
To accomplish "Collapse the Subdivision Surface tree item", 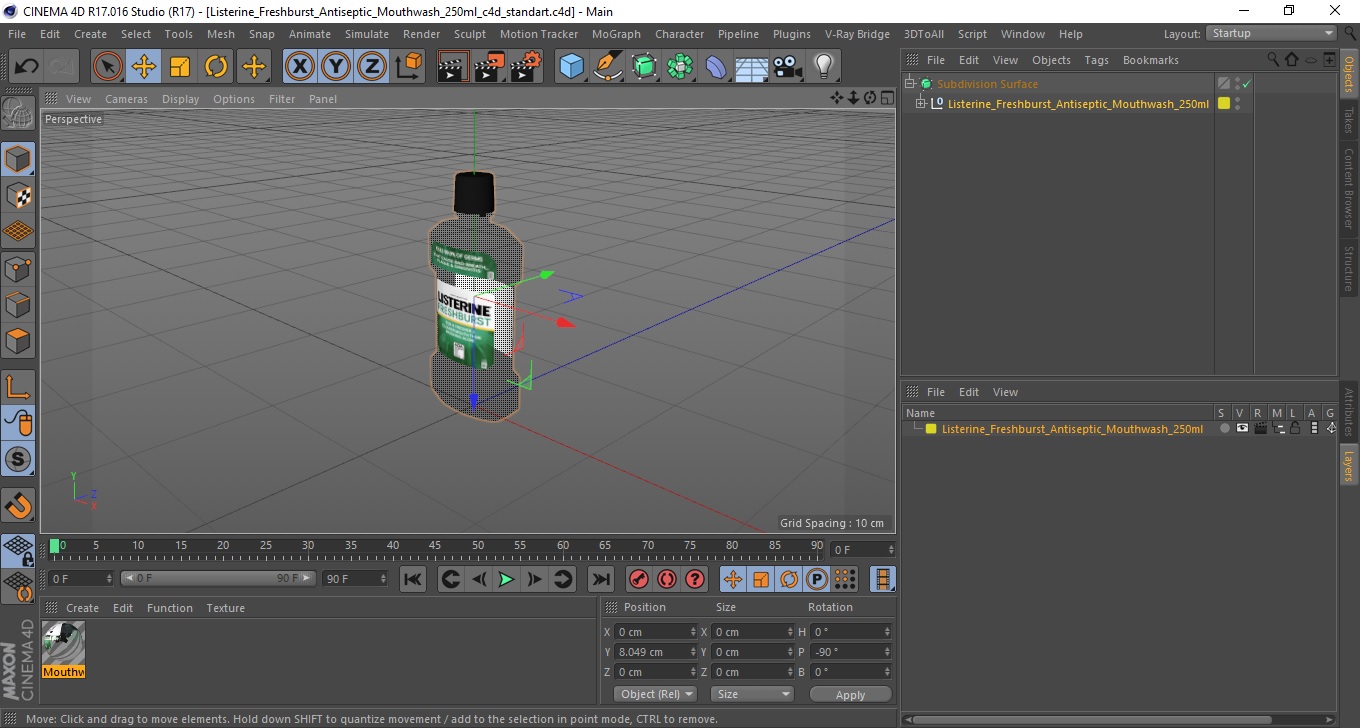I will [x=910, y=84].
